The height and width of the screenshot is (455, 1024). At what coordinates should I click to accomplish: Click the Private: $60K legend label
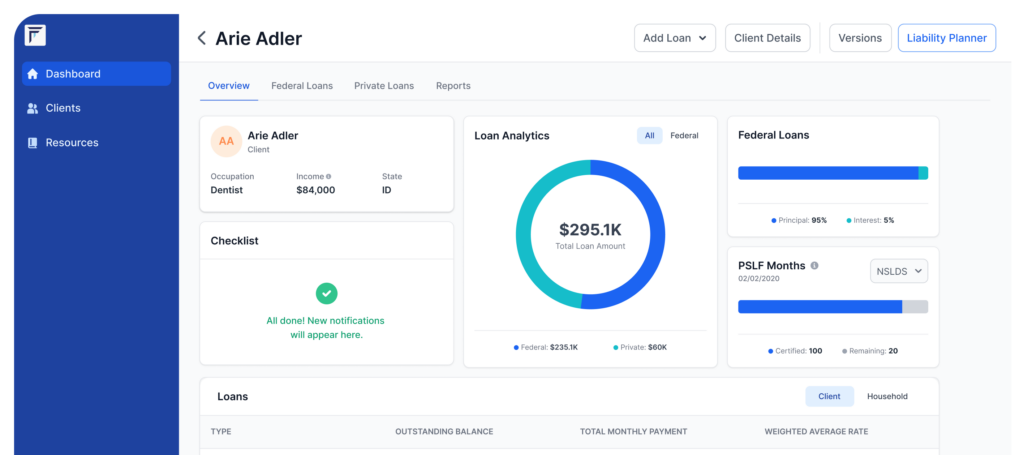coord(643,348)
